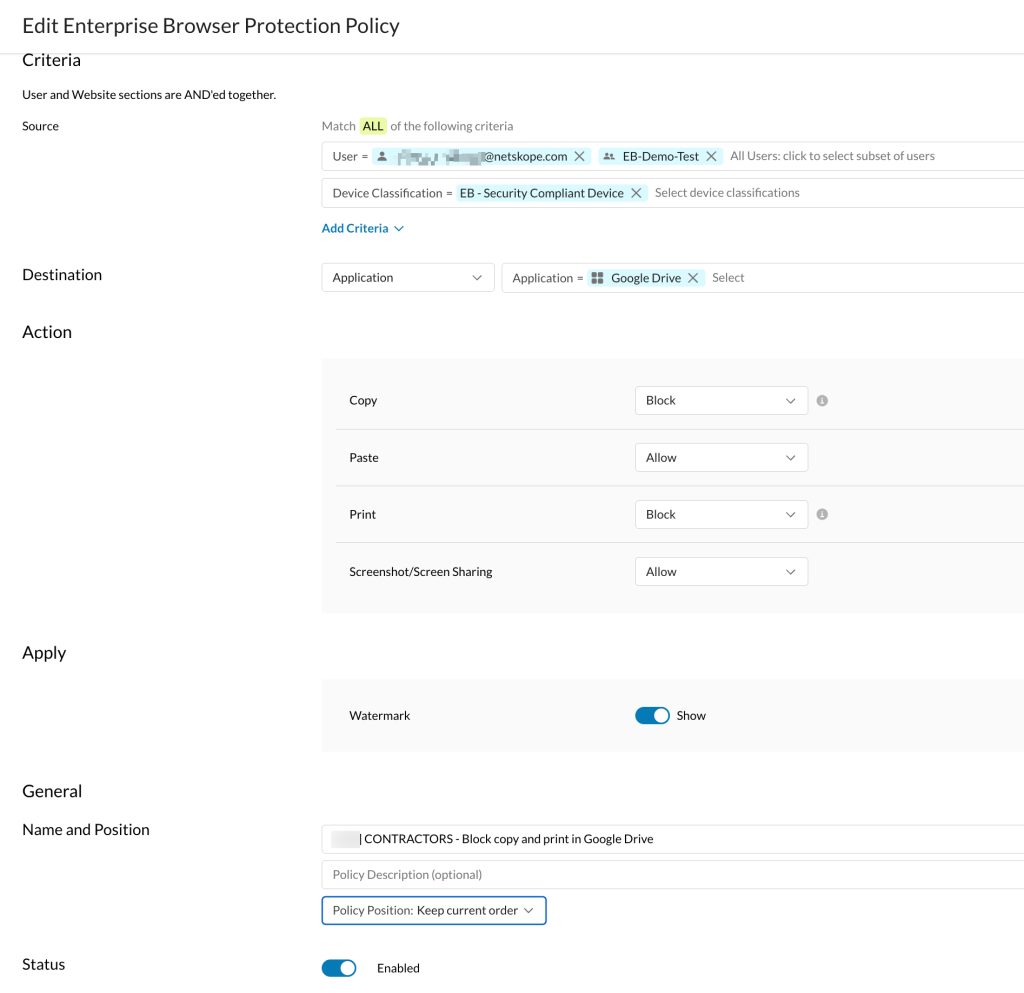1024x993 pixels.
Task: Click EB - Security Compliant Device label
Action: coord(541,193)
